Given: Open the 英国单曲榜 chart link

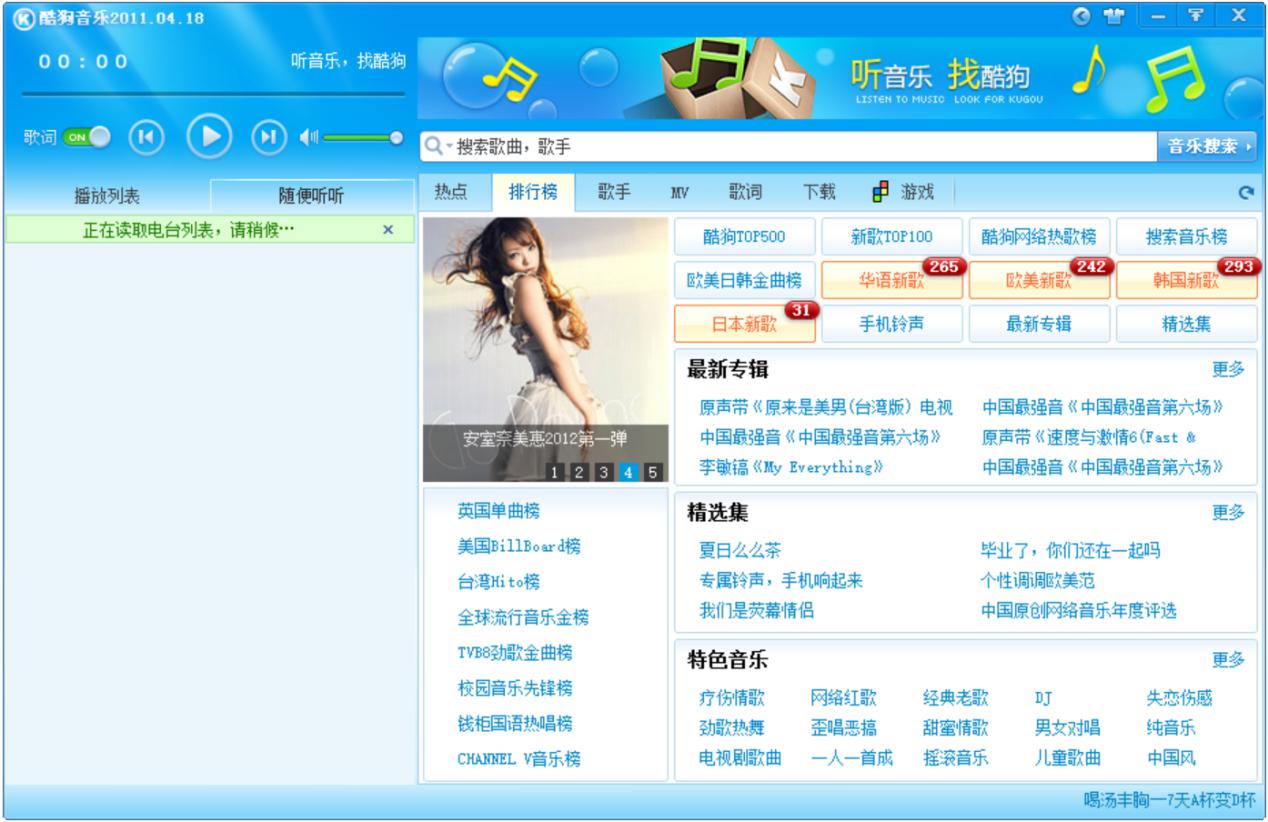Looking at the screenshot, I should tap(499, 511).
